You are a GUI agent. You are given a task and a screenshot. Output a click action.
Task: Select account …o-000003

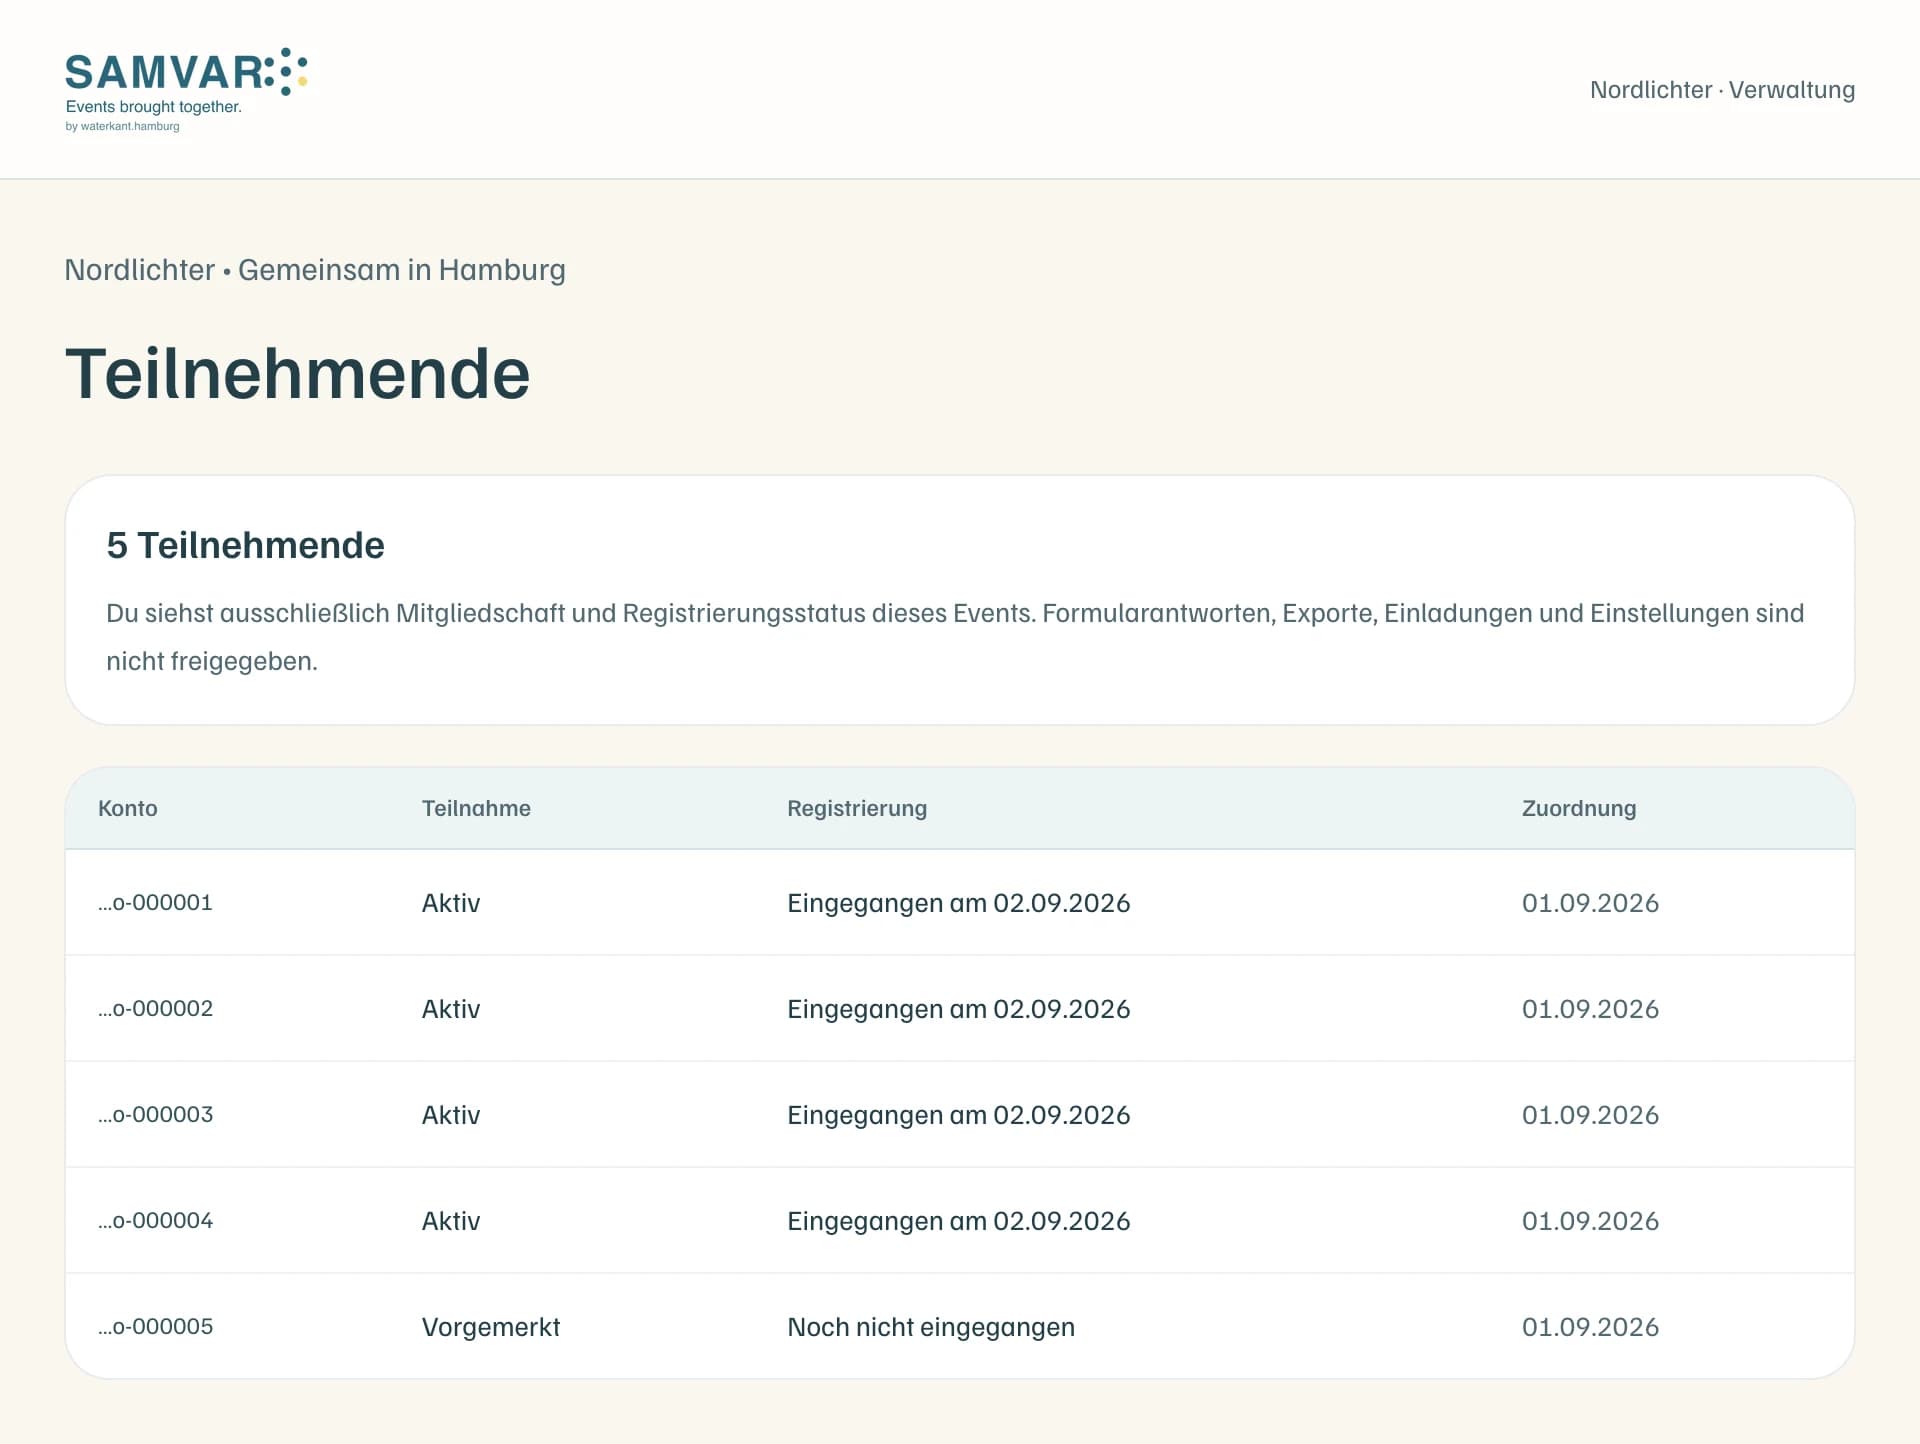click(x=156, y=1115)
